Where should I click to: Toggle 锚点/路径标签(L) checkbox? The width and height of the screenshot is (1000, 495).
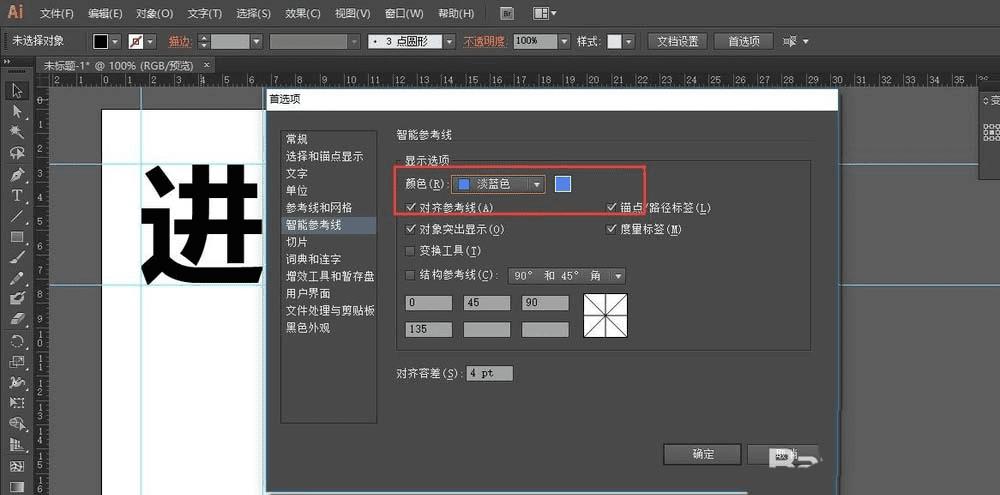pyautogui.click(x=611, y=207)
